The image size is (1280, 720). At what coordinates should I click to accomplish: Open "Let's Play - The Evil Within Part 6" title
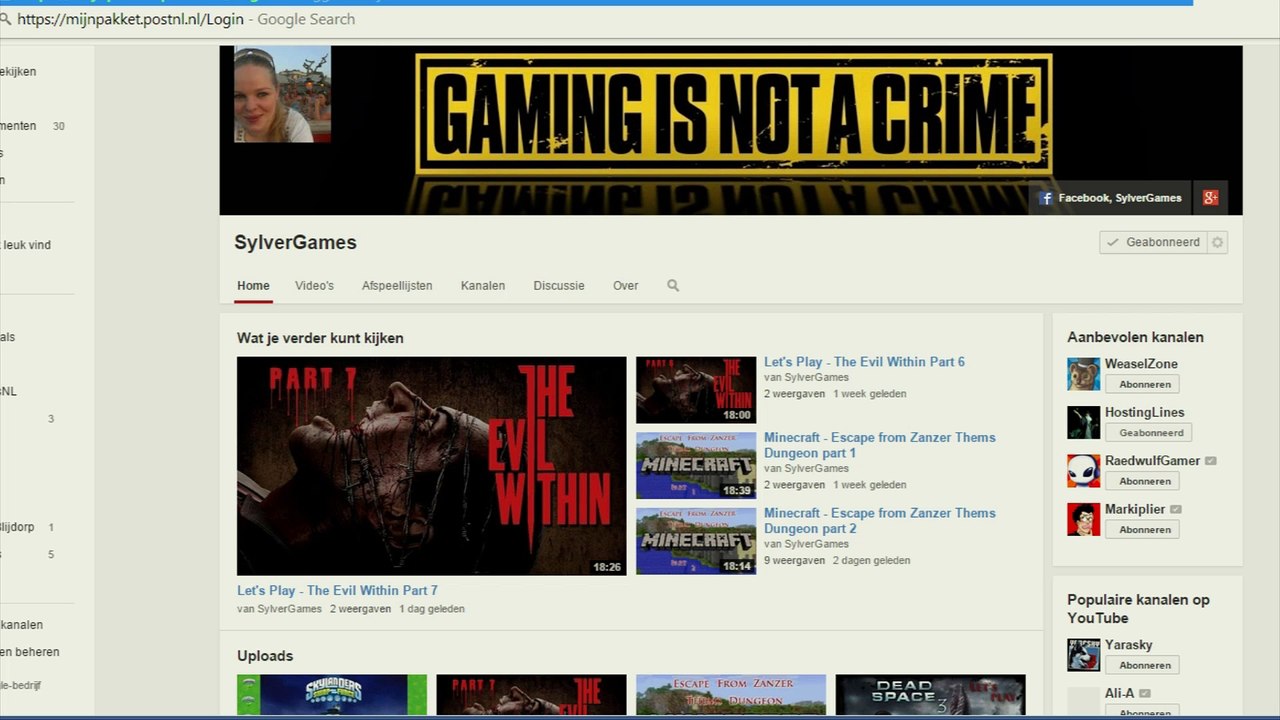(x=864, y=362)
